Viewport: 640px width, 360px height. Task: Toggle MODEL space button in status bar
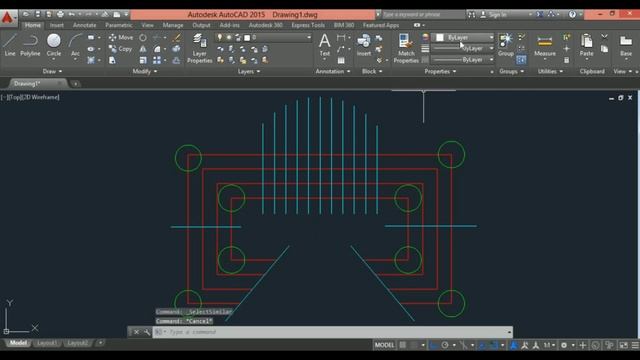384,345
